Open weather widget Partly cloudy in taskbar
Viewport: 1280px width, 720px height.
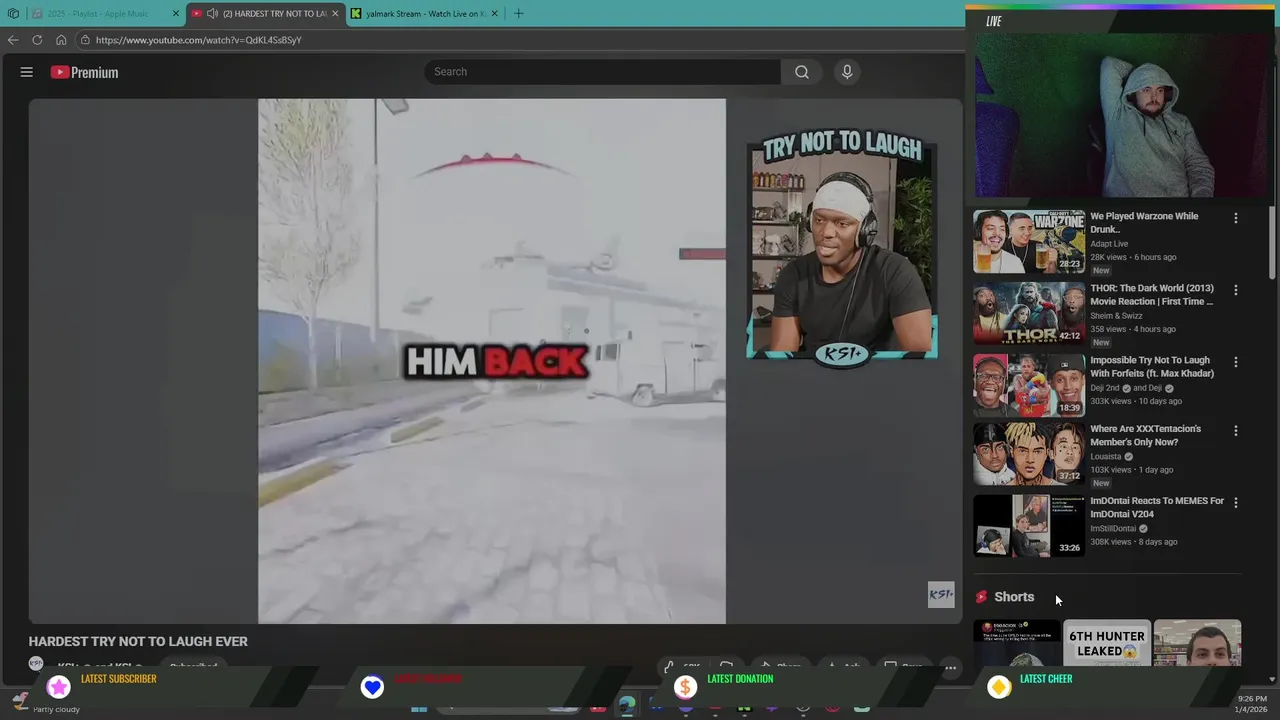tap(47, 704)
